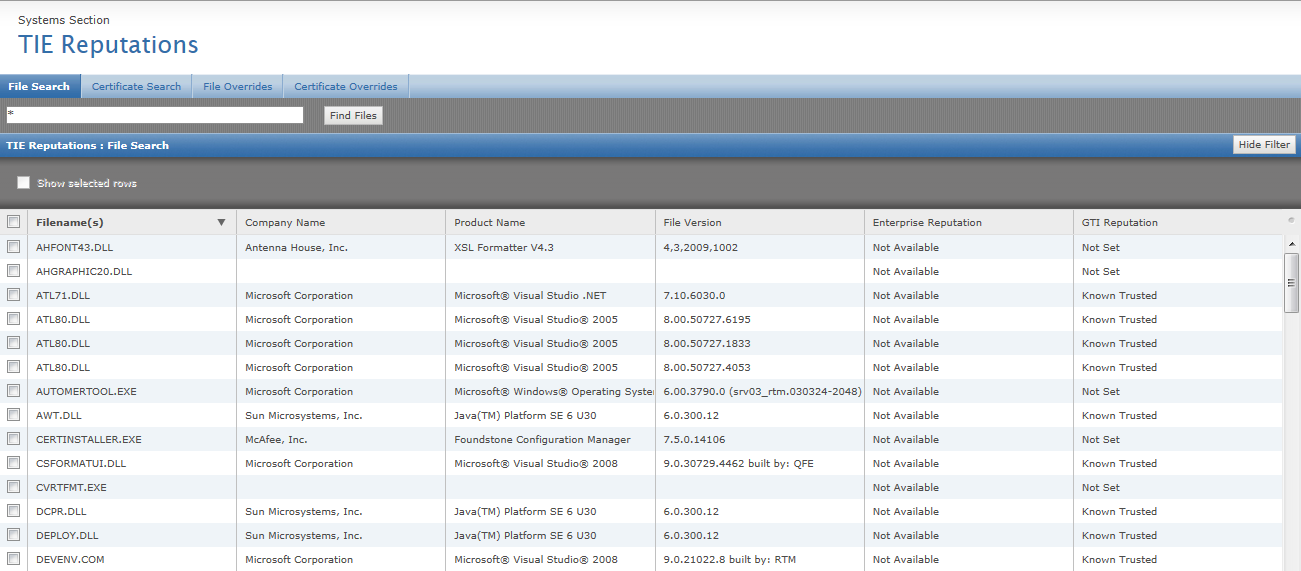Sort by the GTI Reputation header

pyautogui.click(x=1177, y=222)
